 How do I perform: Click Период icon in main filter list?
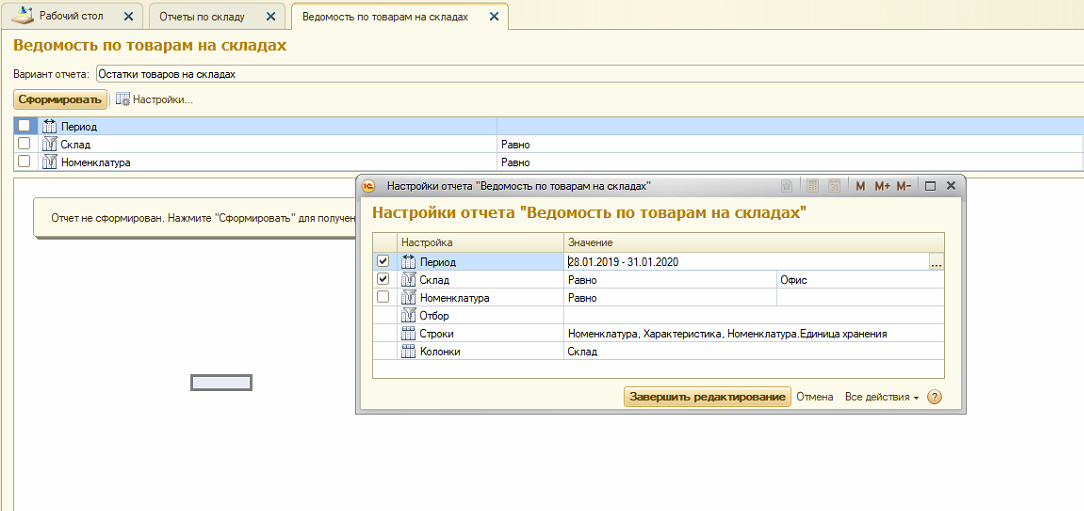pyautogui.click(x=49, y=127)
